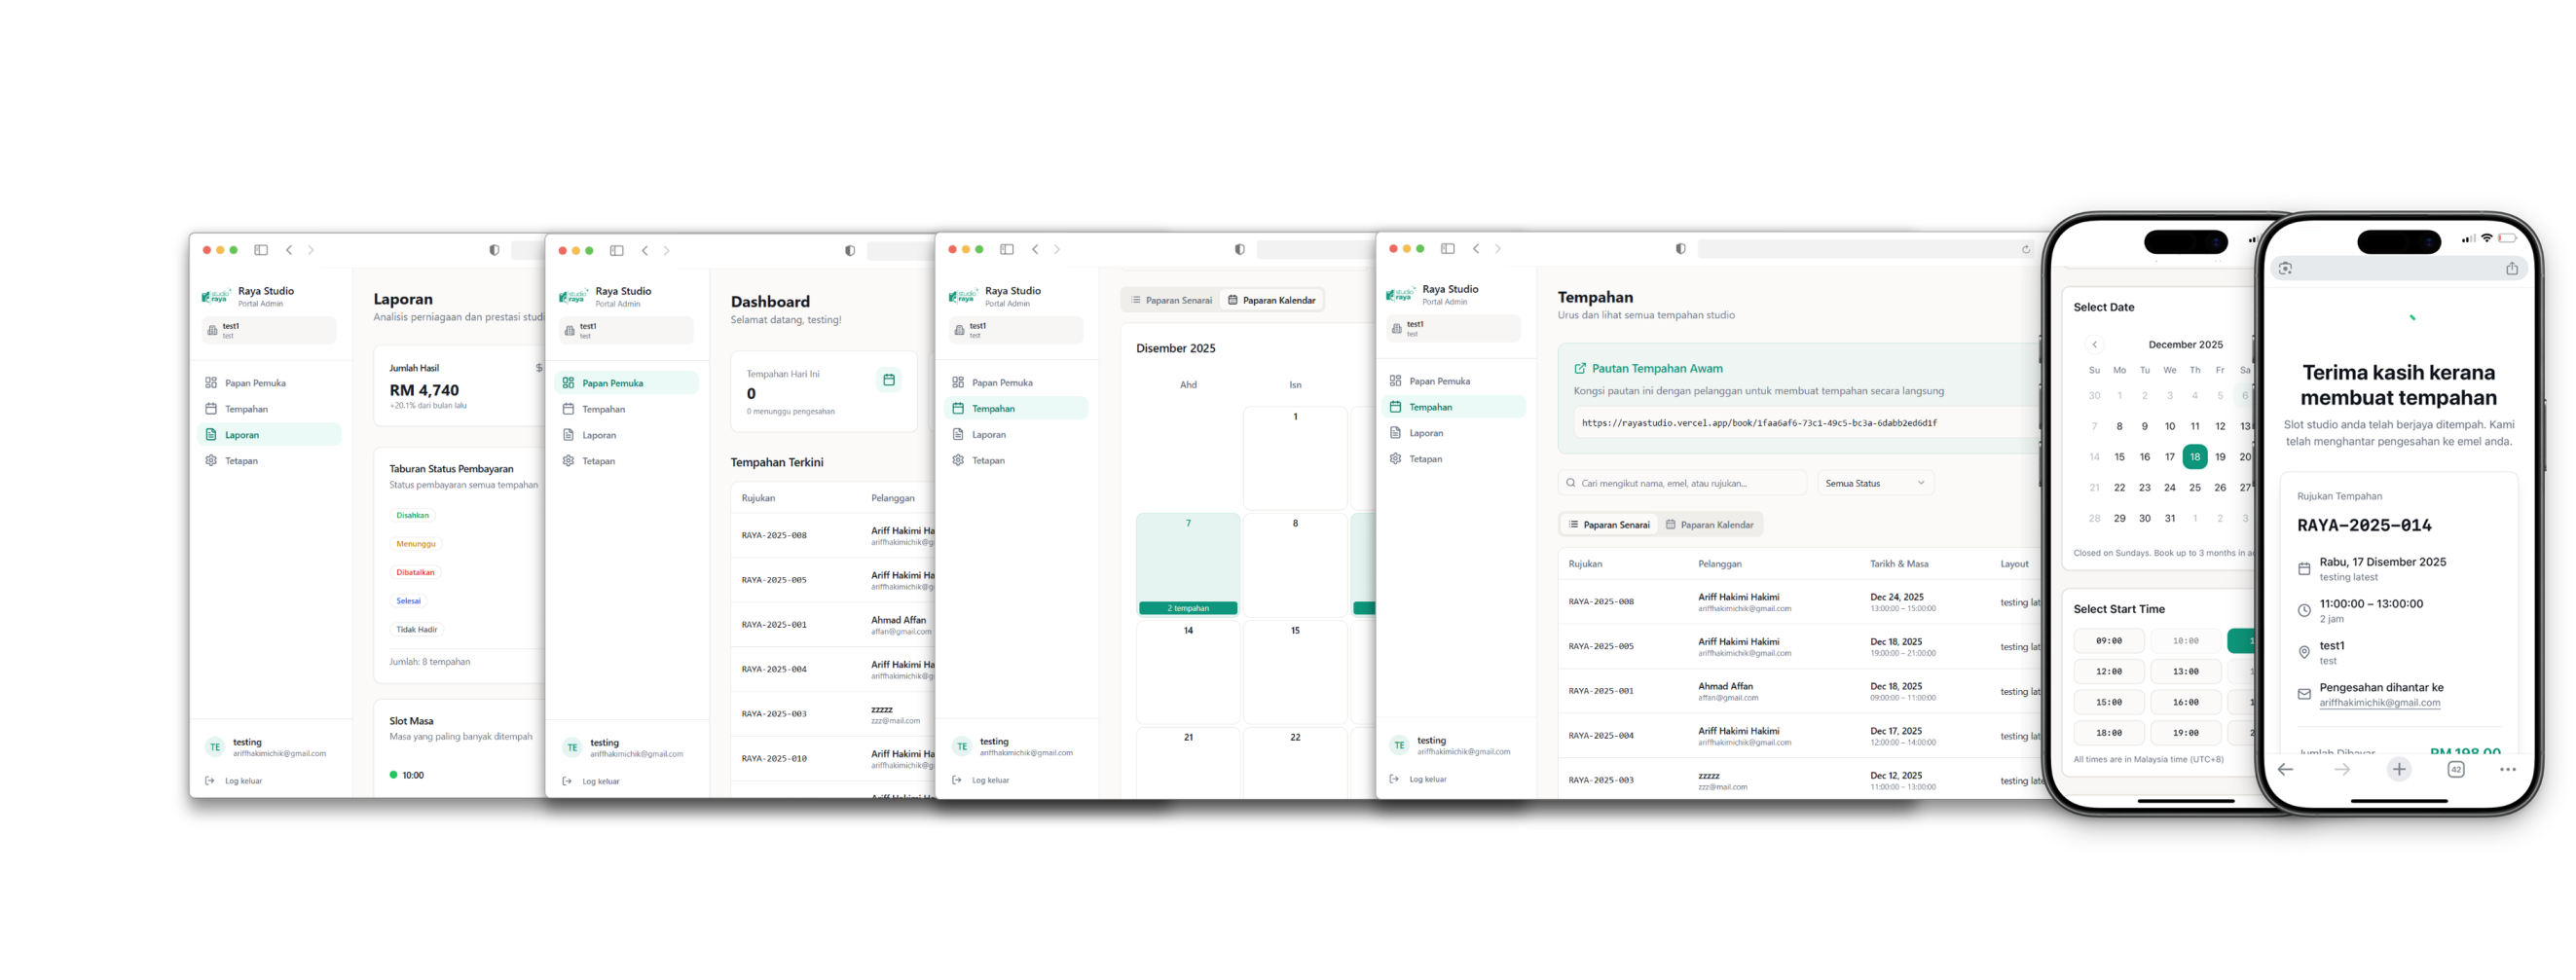Switch to Paparan Kalendar tab in the Tempahan list window
The width and height of the screenshot is (2576, 980).
pyautogui.click(x=1709, y=525)
